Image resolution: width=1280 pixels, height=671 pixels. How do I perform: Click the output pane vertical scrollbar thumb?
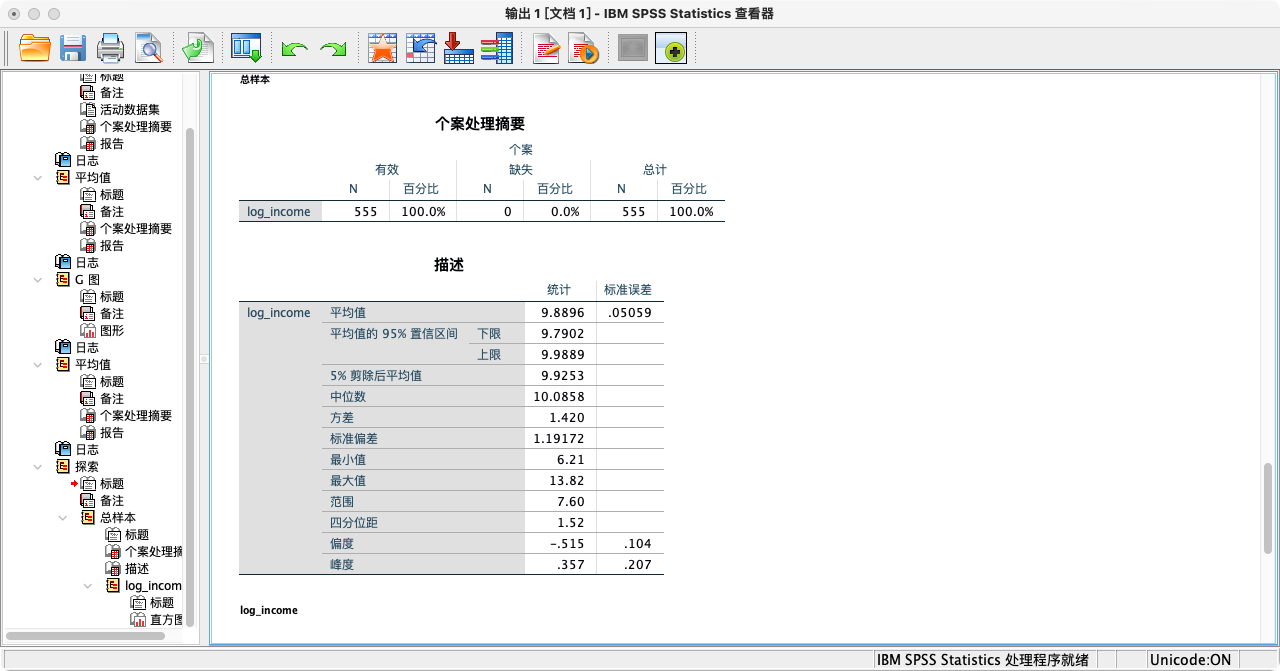coord(1269,508)
